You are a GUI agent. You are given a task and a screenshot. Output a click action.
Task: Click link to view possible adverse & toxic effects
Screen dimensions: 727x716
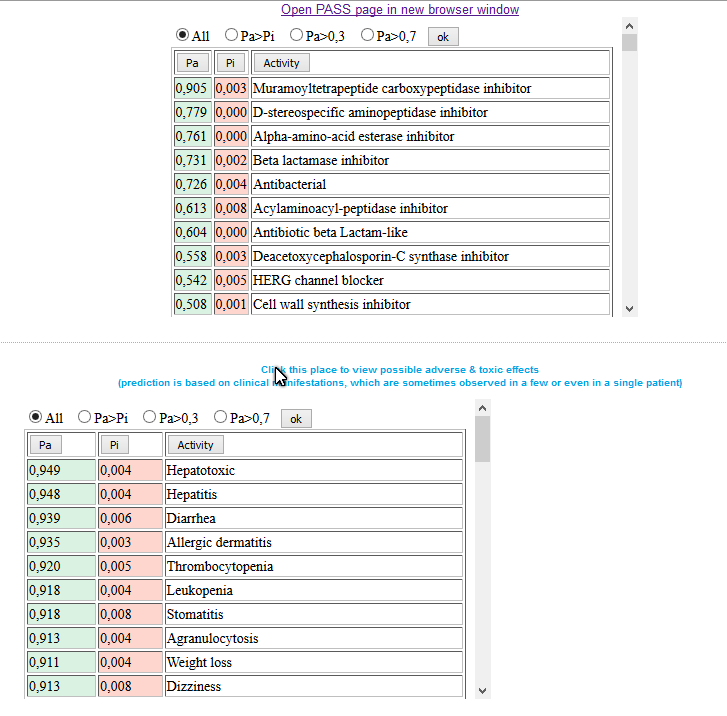click(400, 370)
